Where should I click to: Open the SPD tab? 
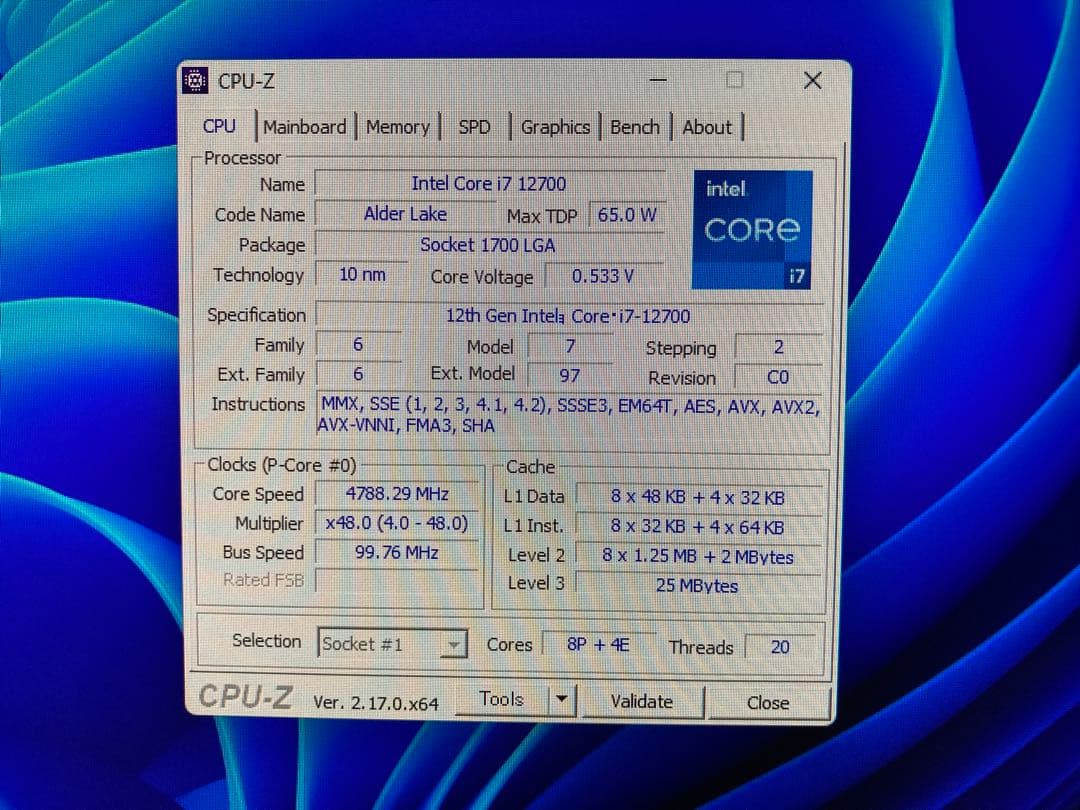click(x=475, y=127)
